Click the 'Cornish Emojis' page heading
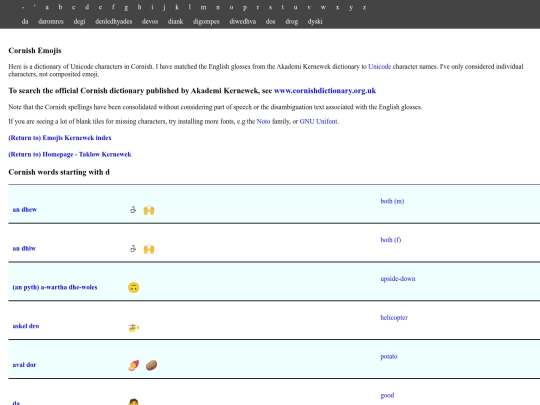540x405 pixels. click(35, 50)
